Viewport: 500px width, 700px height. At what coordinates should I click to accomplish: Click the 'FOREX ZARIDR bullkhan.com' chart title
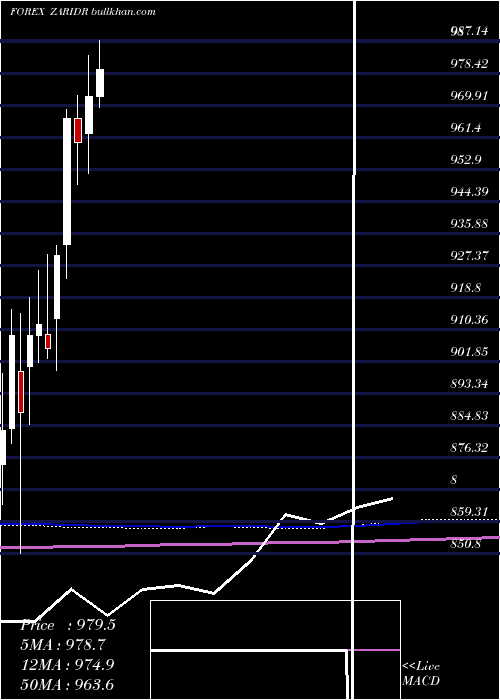(83, 12)
